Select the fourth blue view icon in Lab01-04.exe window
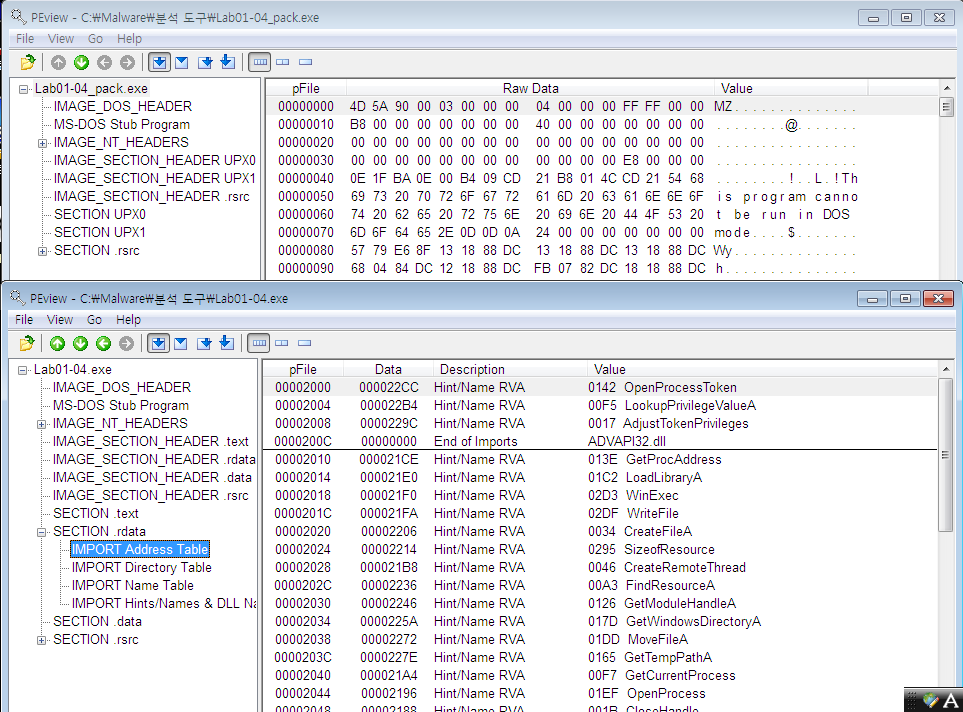 [227, 343]
